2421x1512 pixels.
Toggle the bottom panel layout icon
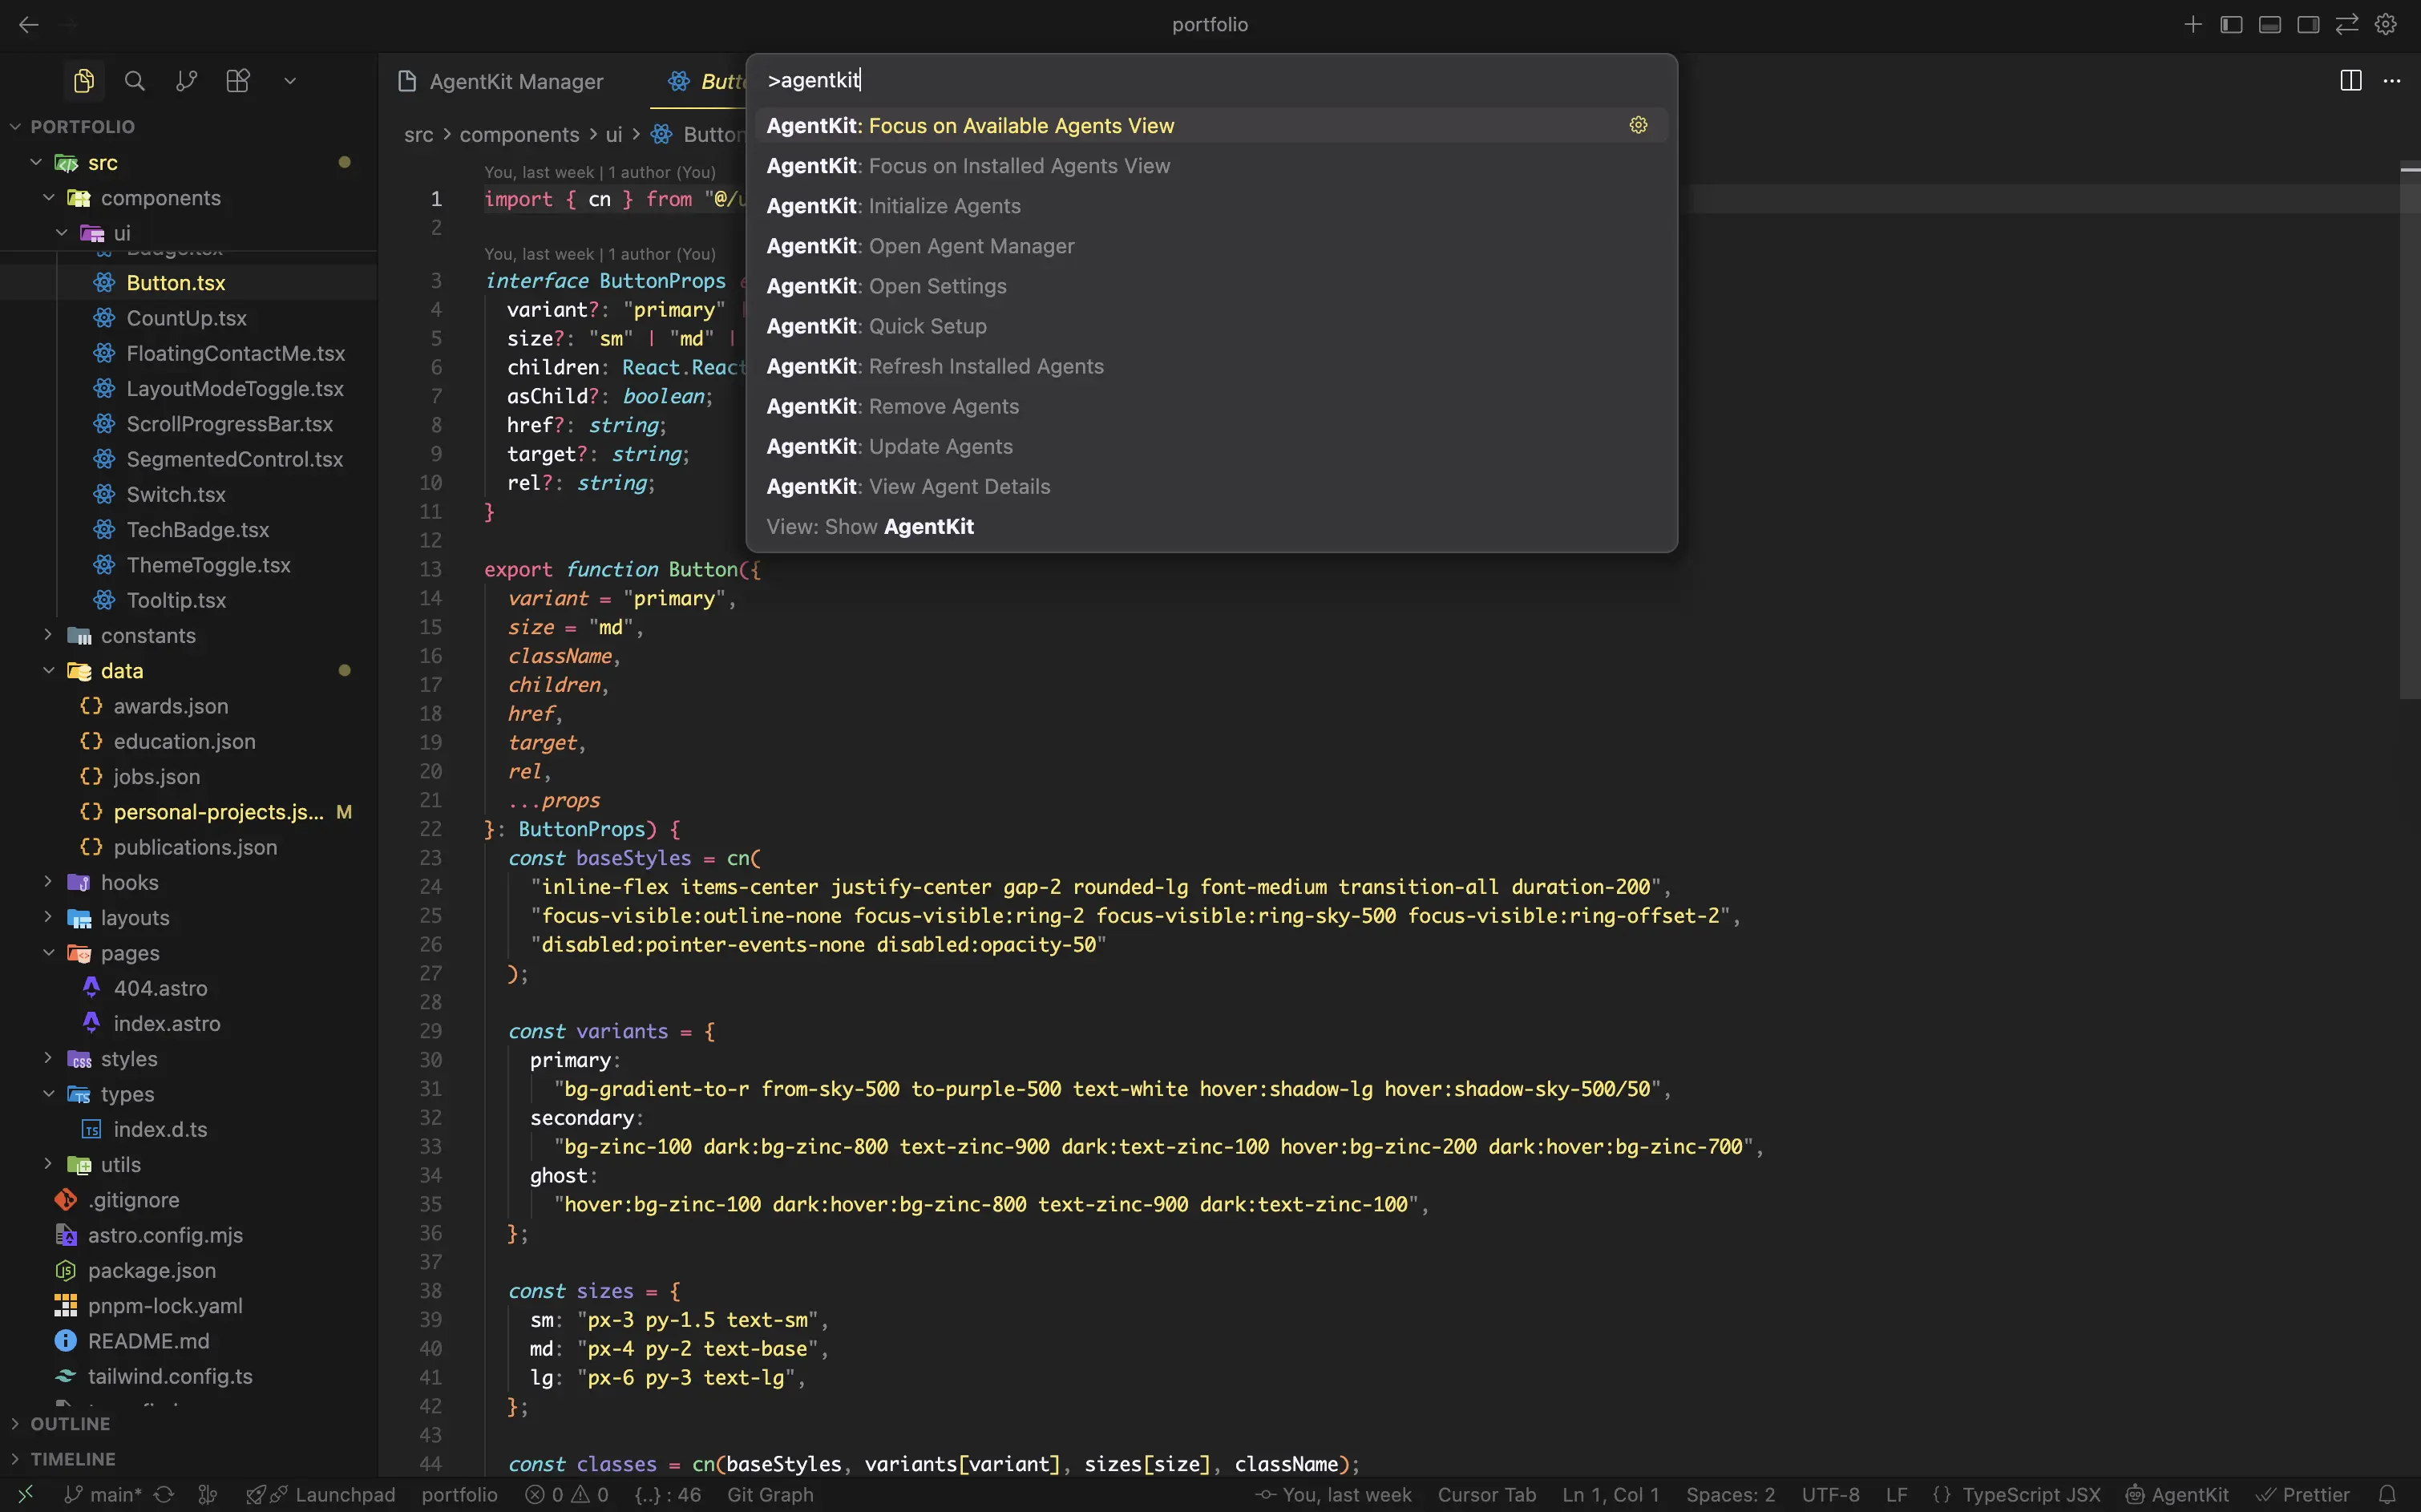tap(2270, 24)
